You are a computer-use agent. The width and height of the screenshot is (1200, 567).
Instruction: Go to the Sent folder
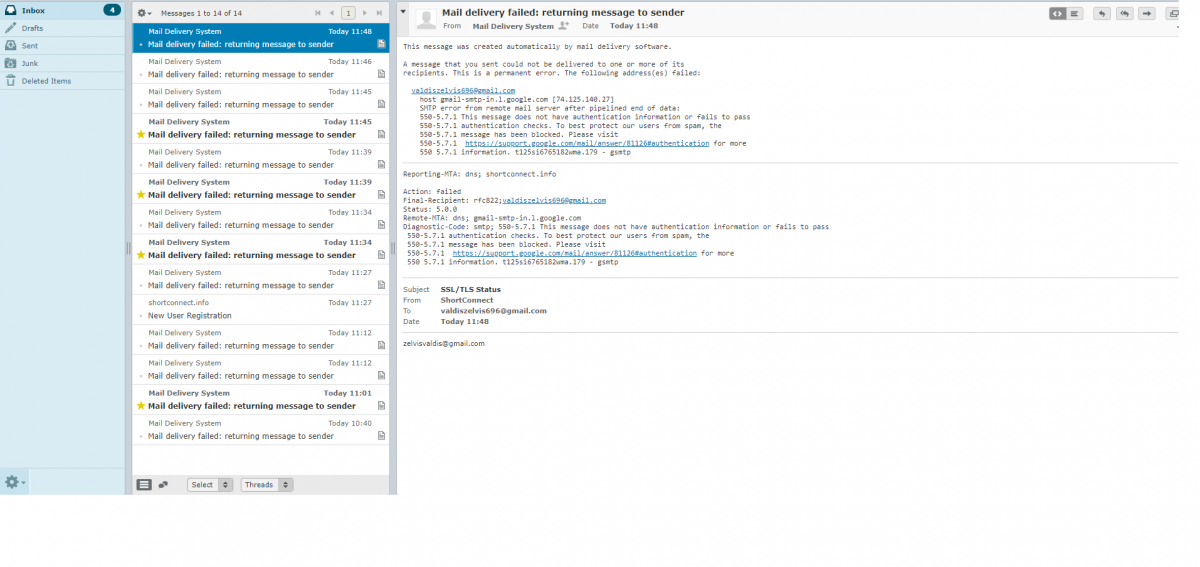30,46
